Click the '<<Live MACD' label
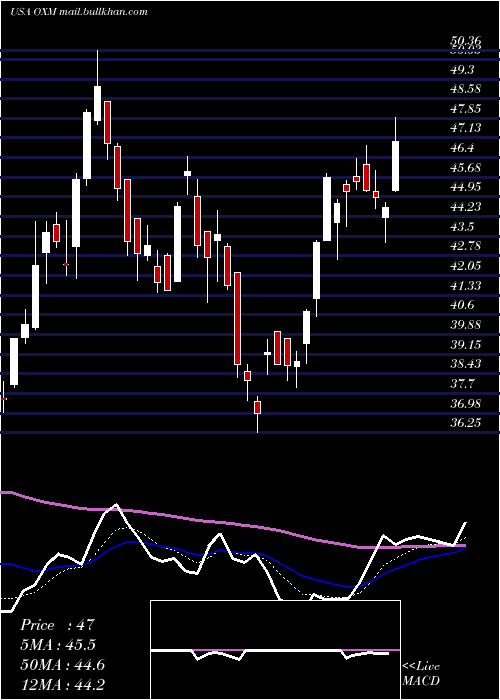This screenshot has width=500, height=700. click(x=421, y=674)
